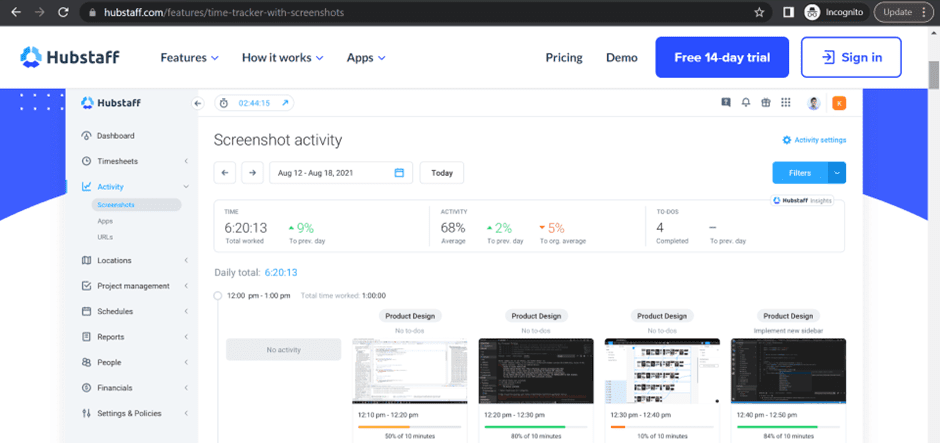Image resolution: width=940 pixels, height=443 pixels.
Task: Open Dashboard in the sidebar
Action: [x=116, y=136]
